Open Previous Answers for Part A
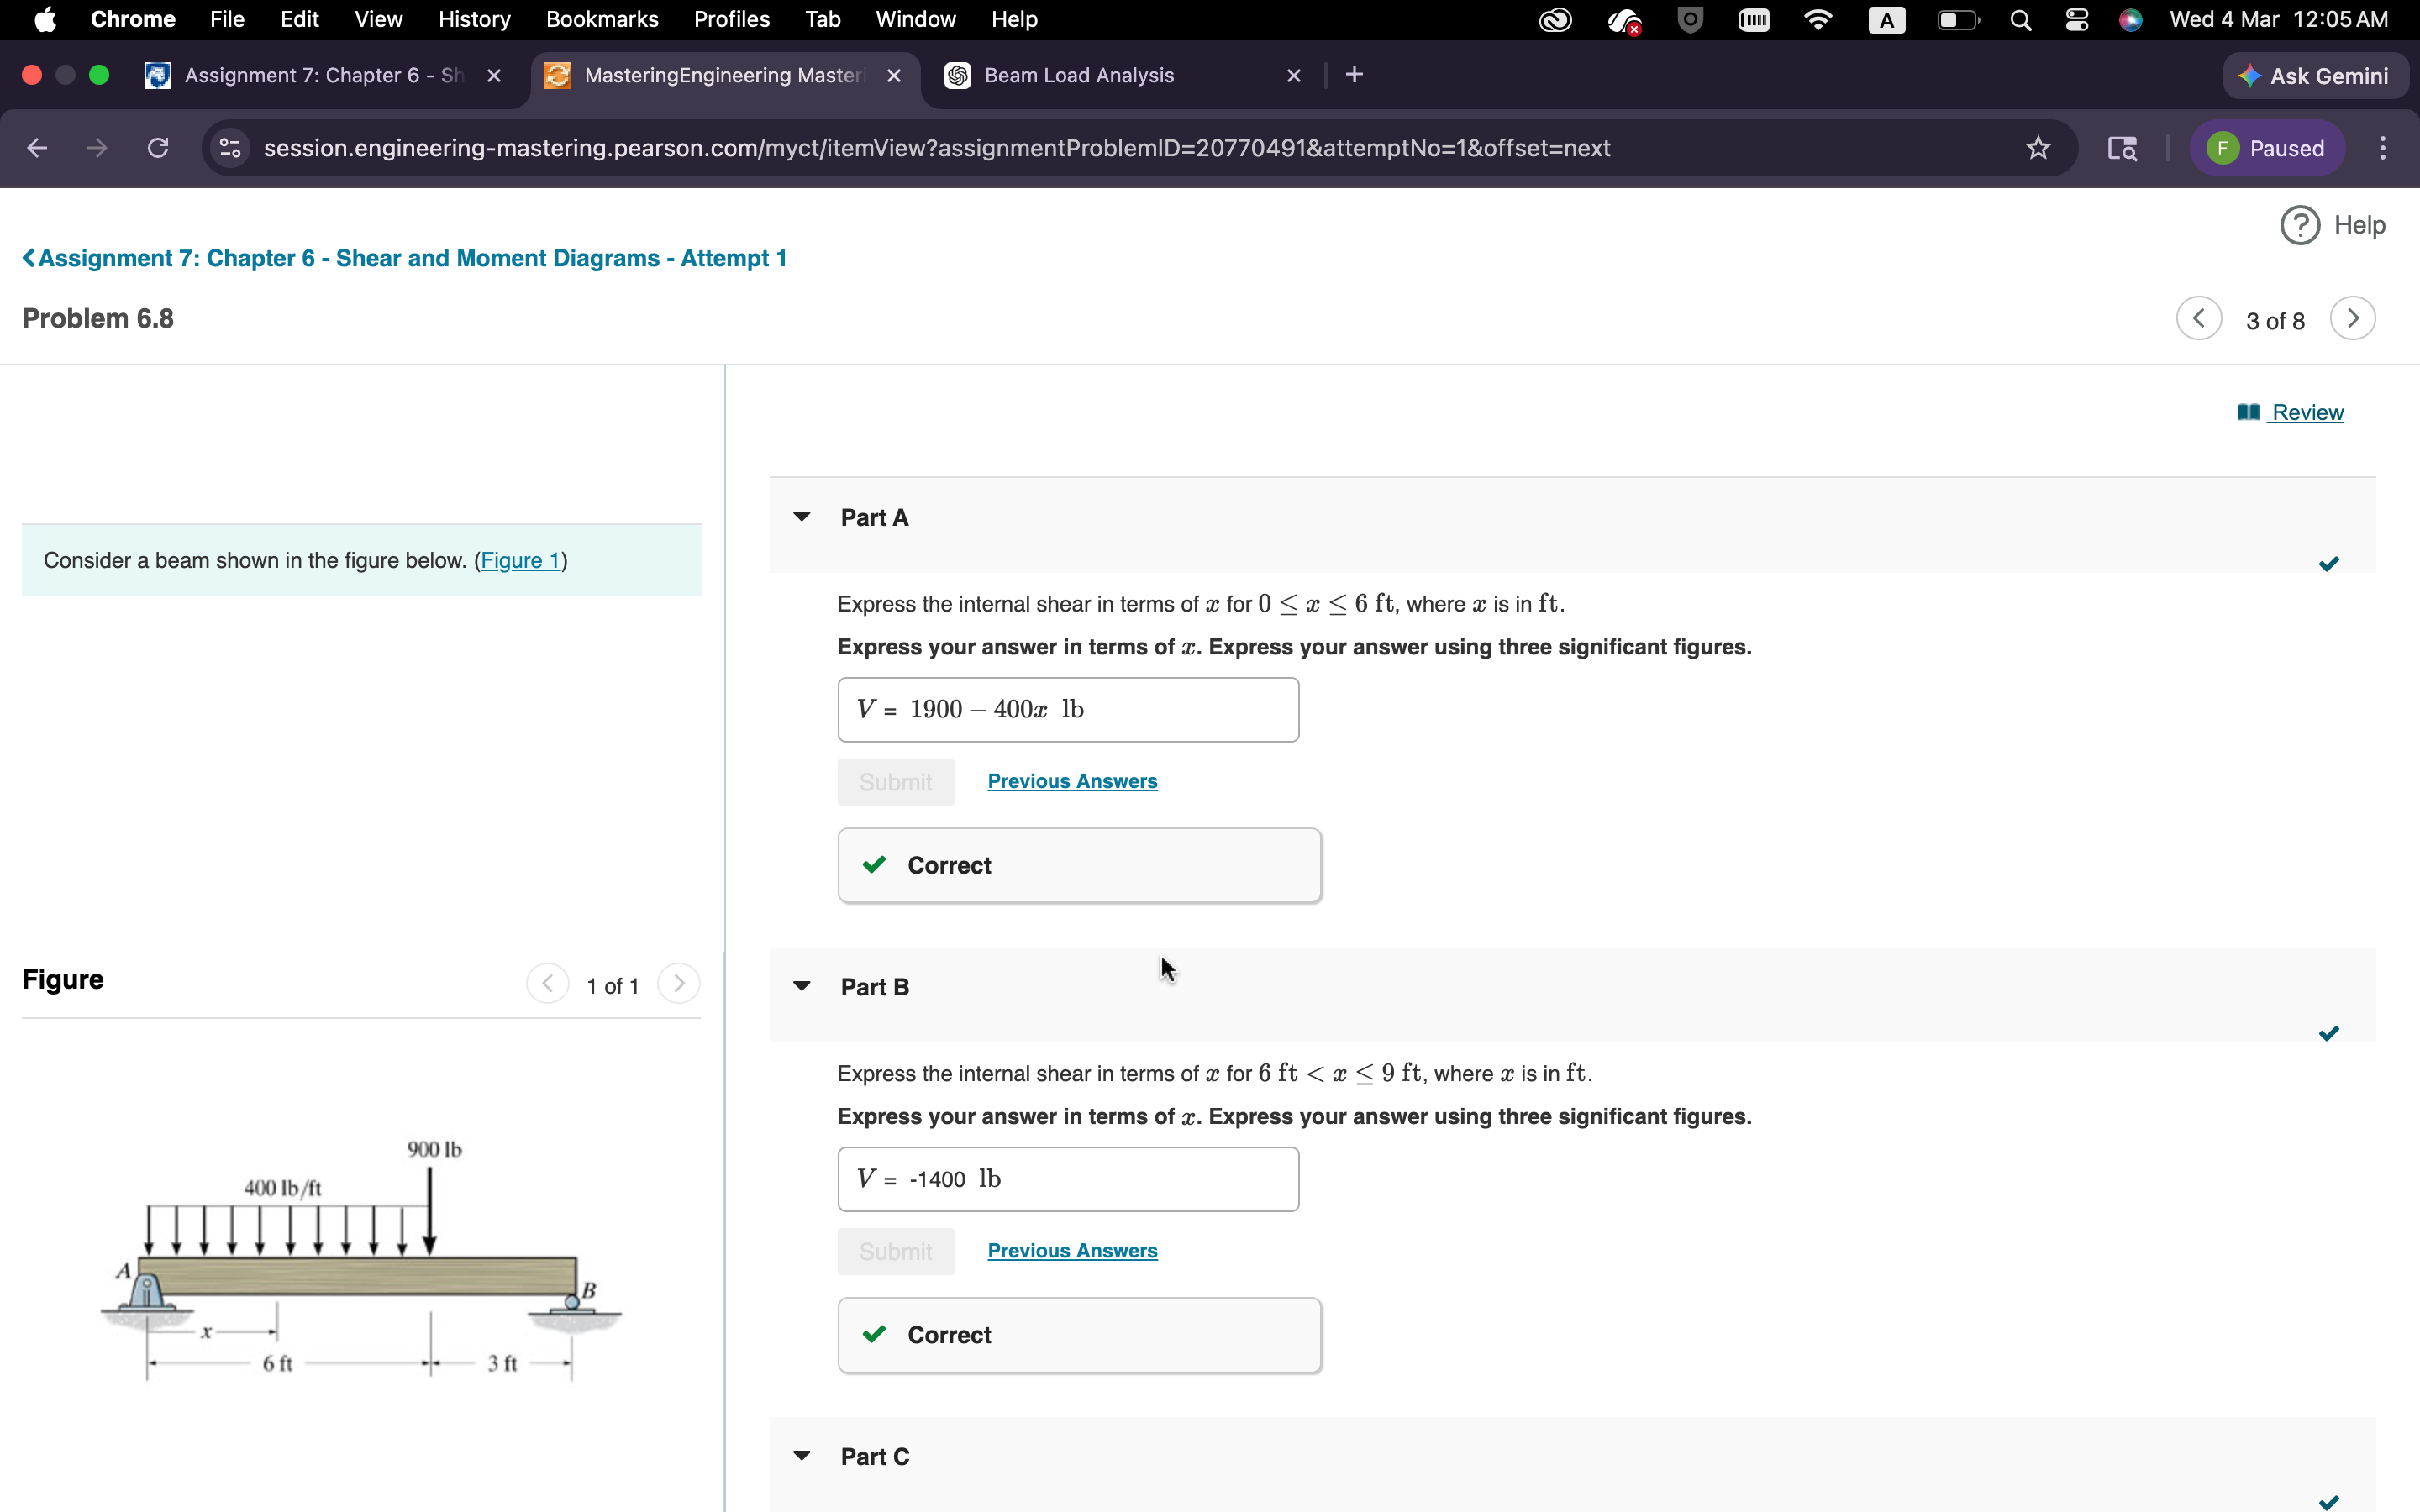The height and width of the screenshot is (1512, 2420). tap(1072, 781)
